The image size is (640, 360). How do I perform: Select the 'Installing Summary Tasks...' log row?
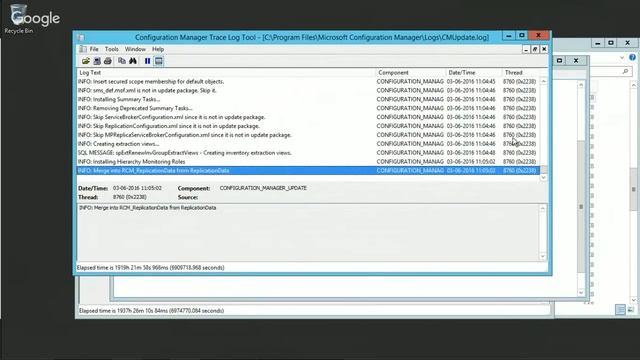coord(308,100)
